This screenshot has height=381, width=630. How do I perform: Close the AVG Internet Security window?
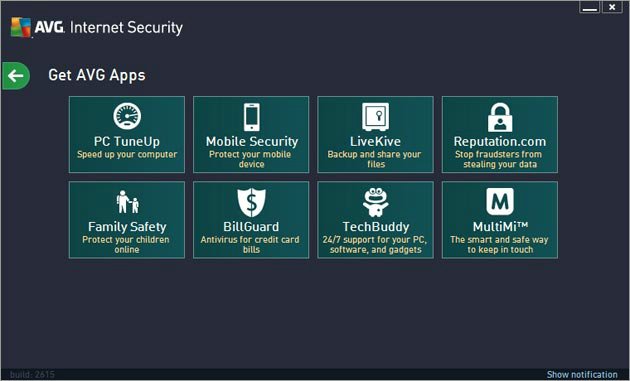[x=612, y=7]
